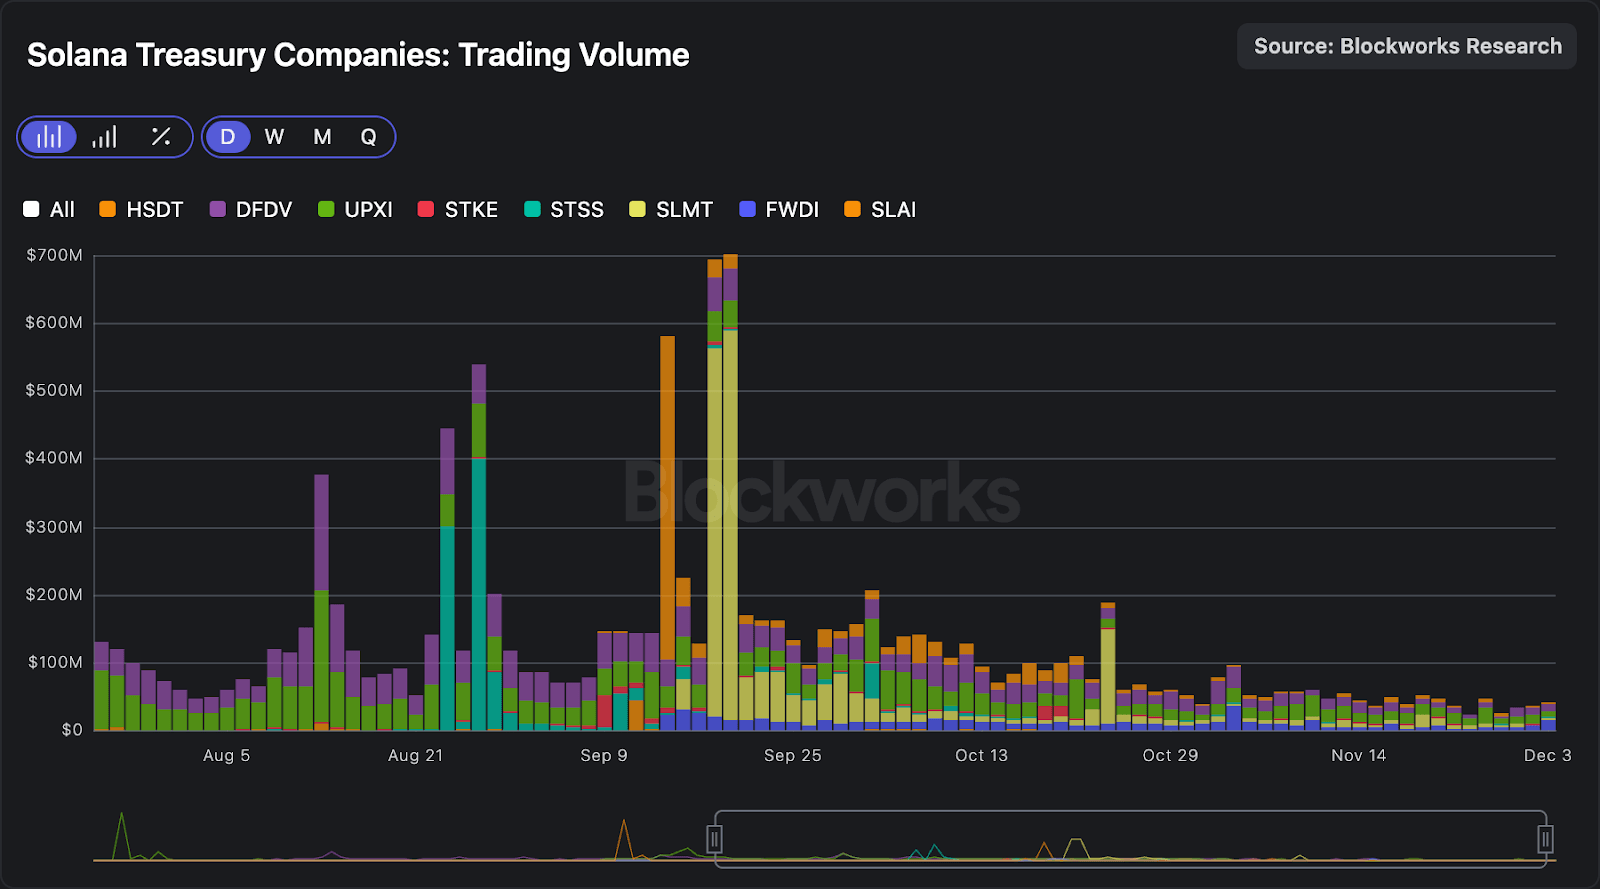Viewport: 1600px width, 889px height.
Task: Click the white All legend color swatch
Action: [x=31, y=209]
